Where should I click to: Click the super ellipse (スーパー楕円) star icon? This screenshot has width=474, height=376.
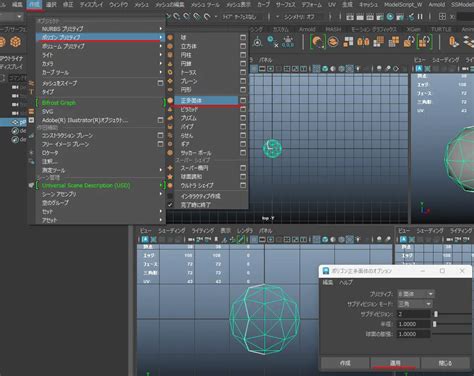pos(170,168)
